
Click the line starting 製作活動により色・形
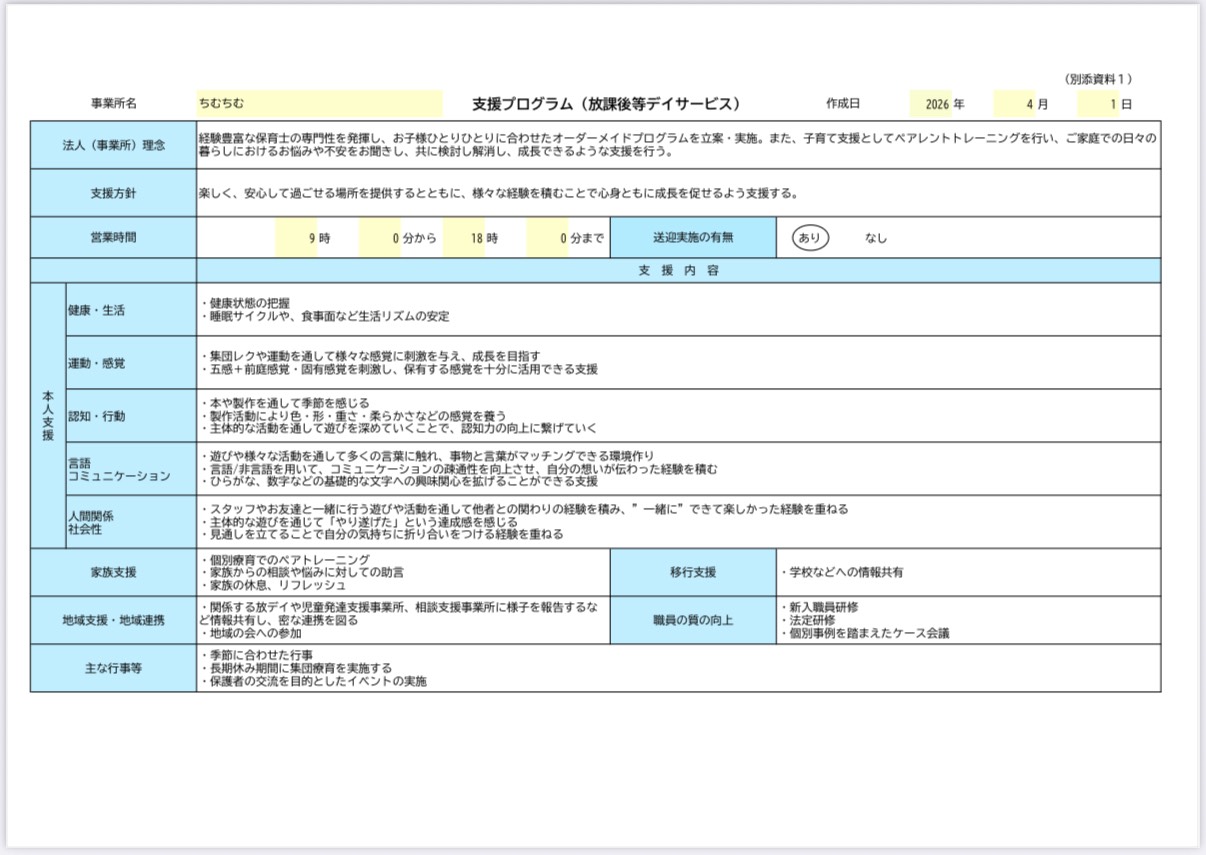click(353, 416)
